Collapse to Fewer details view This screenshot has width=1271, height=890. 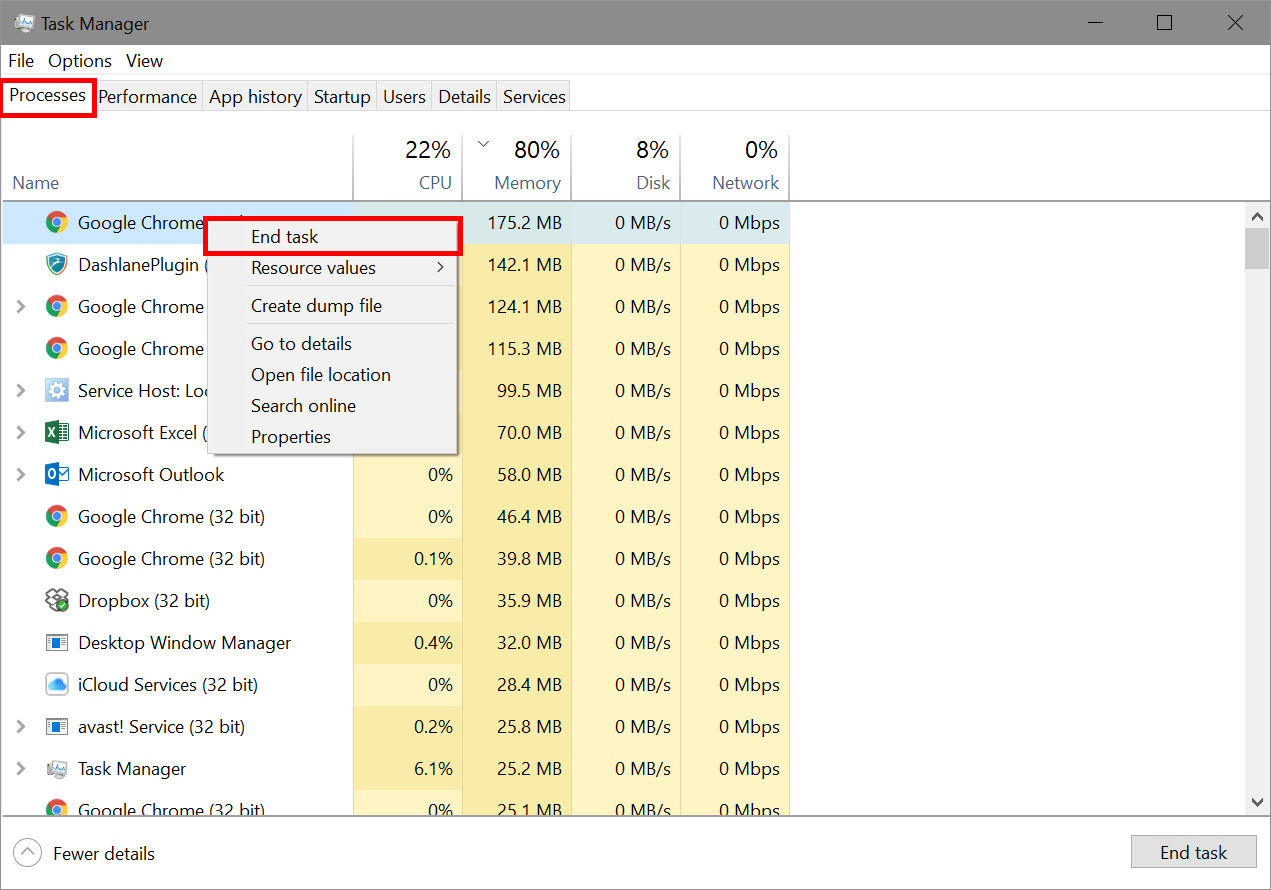(x=84, y=853)
